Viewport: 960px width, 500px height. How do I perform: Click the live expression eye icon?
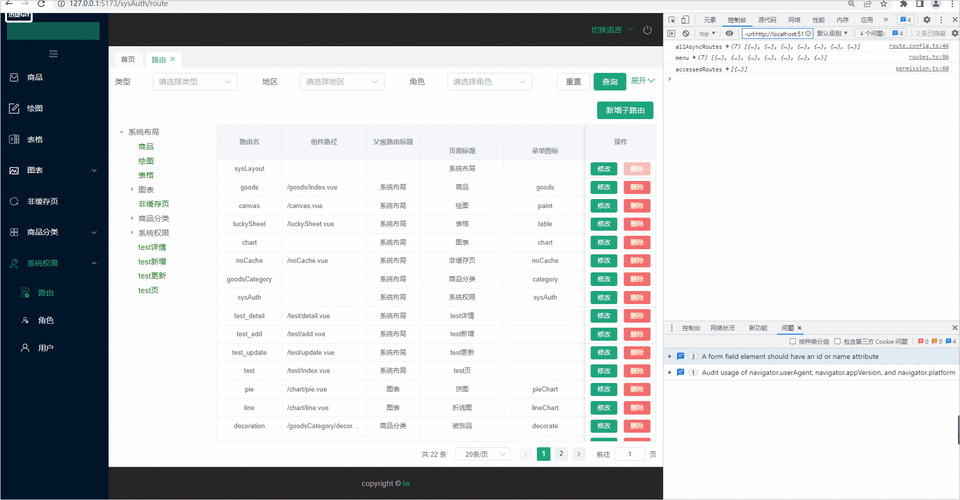pyautogui.click(x=729, y=34)
